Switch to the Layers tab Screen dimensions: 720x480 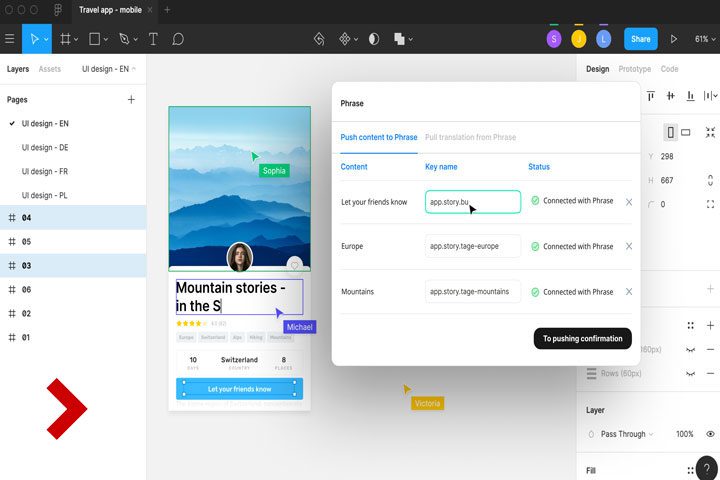pyautogui.click(x=18, y=69)
